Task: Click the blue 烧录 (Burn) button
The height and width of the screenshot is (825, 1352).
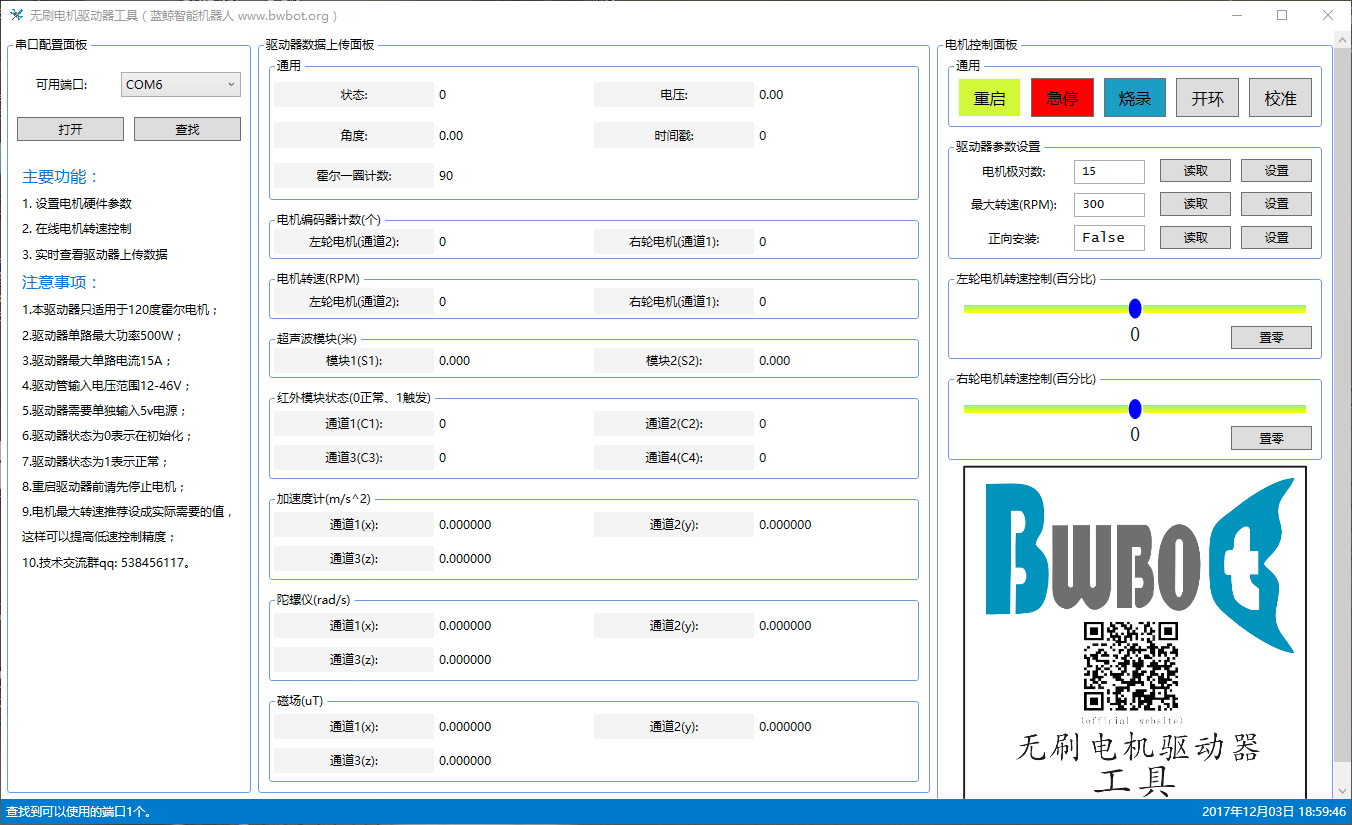Action: click(x=1134, y=98)
